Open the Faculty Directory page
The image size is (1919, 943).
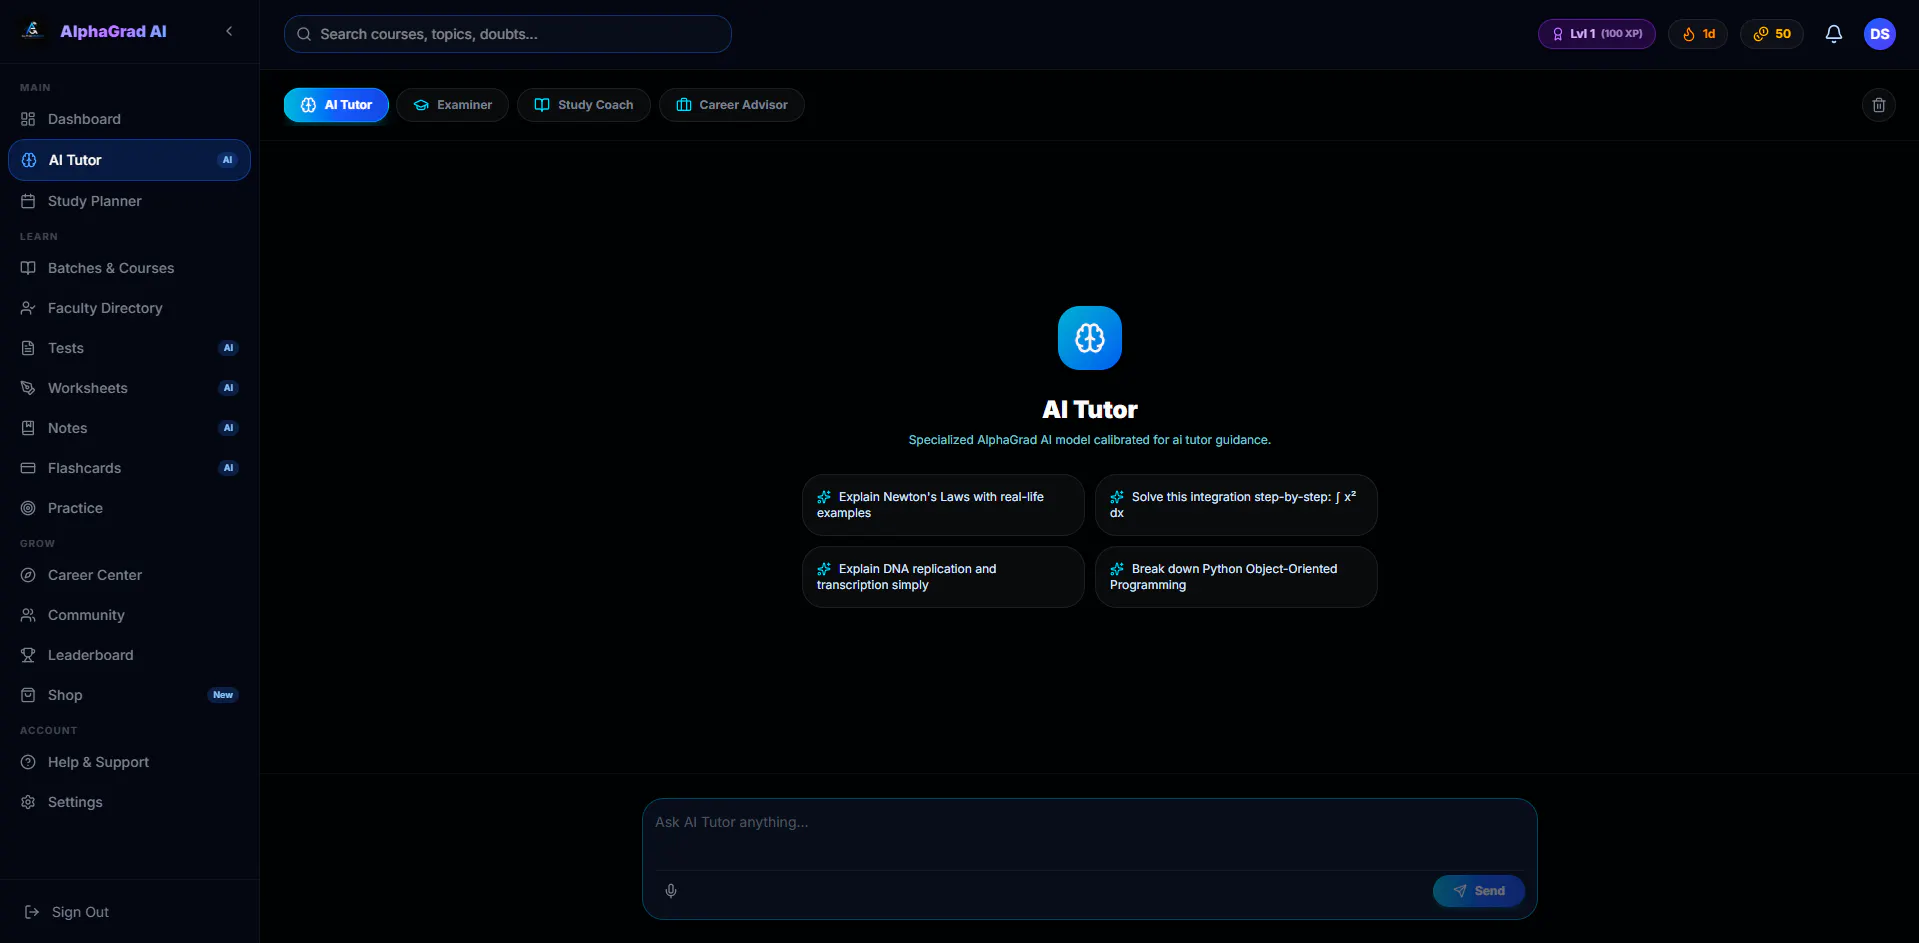click(129, 308)
